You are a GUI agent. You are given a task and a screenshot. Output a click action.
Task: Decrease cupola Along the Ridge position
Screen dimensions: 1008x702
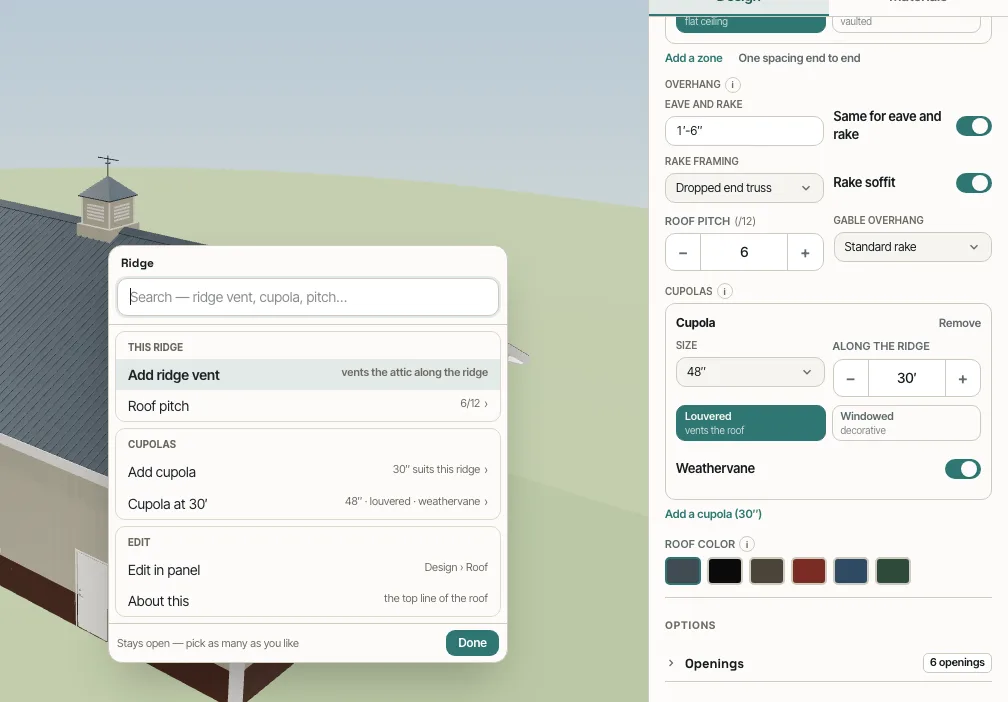point(850,379)
